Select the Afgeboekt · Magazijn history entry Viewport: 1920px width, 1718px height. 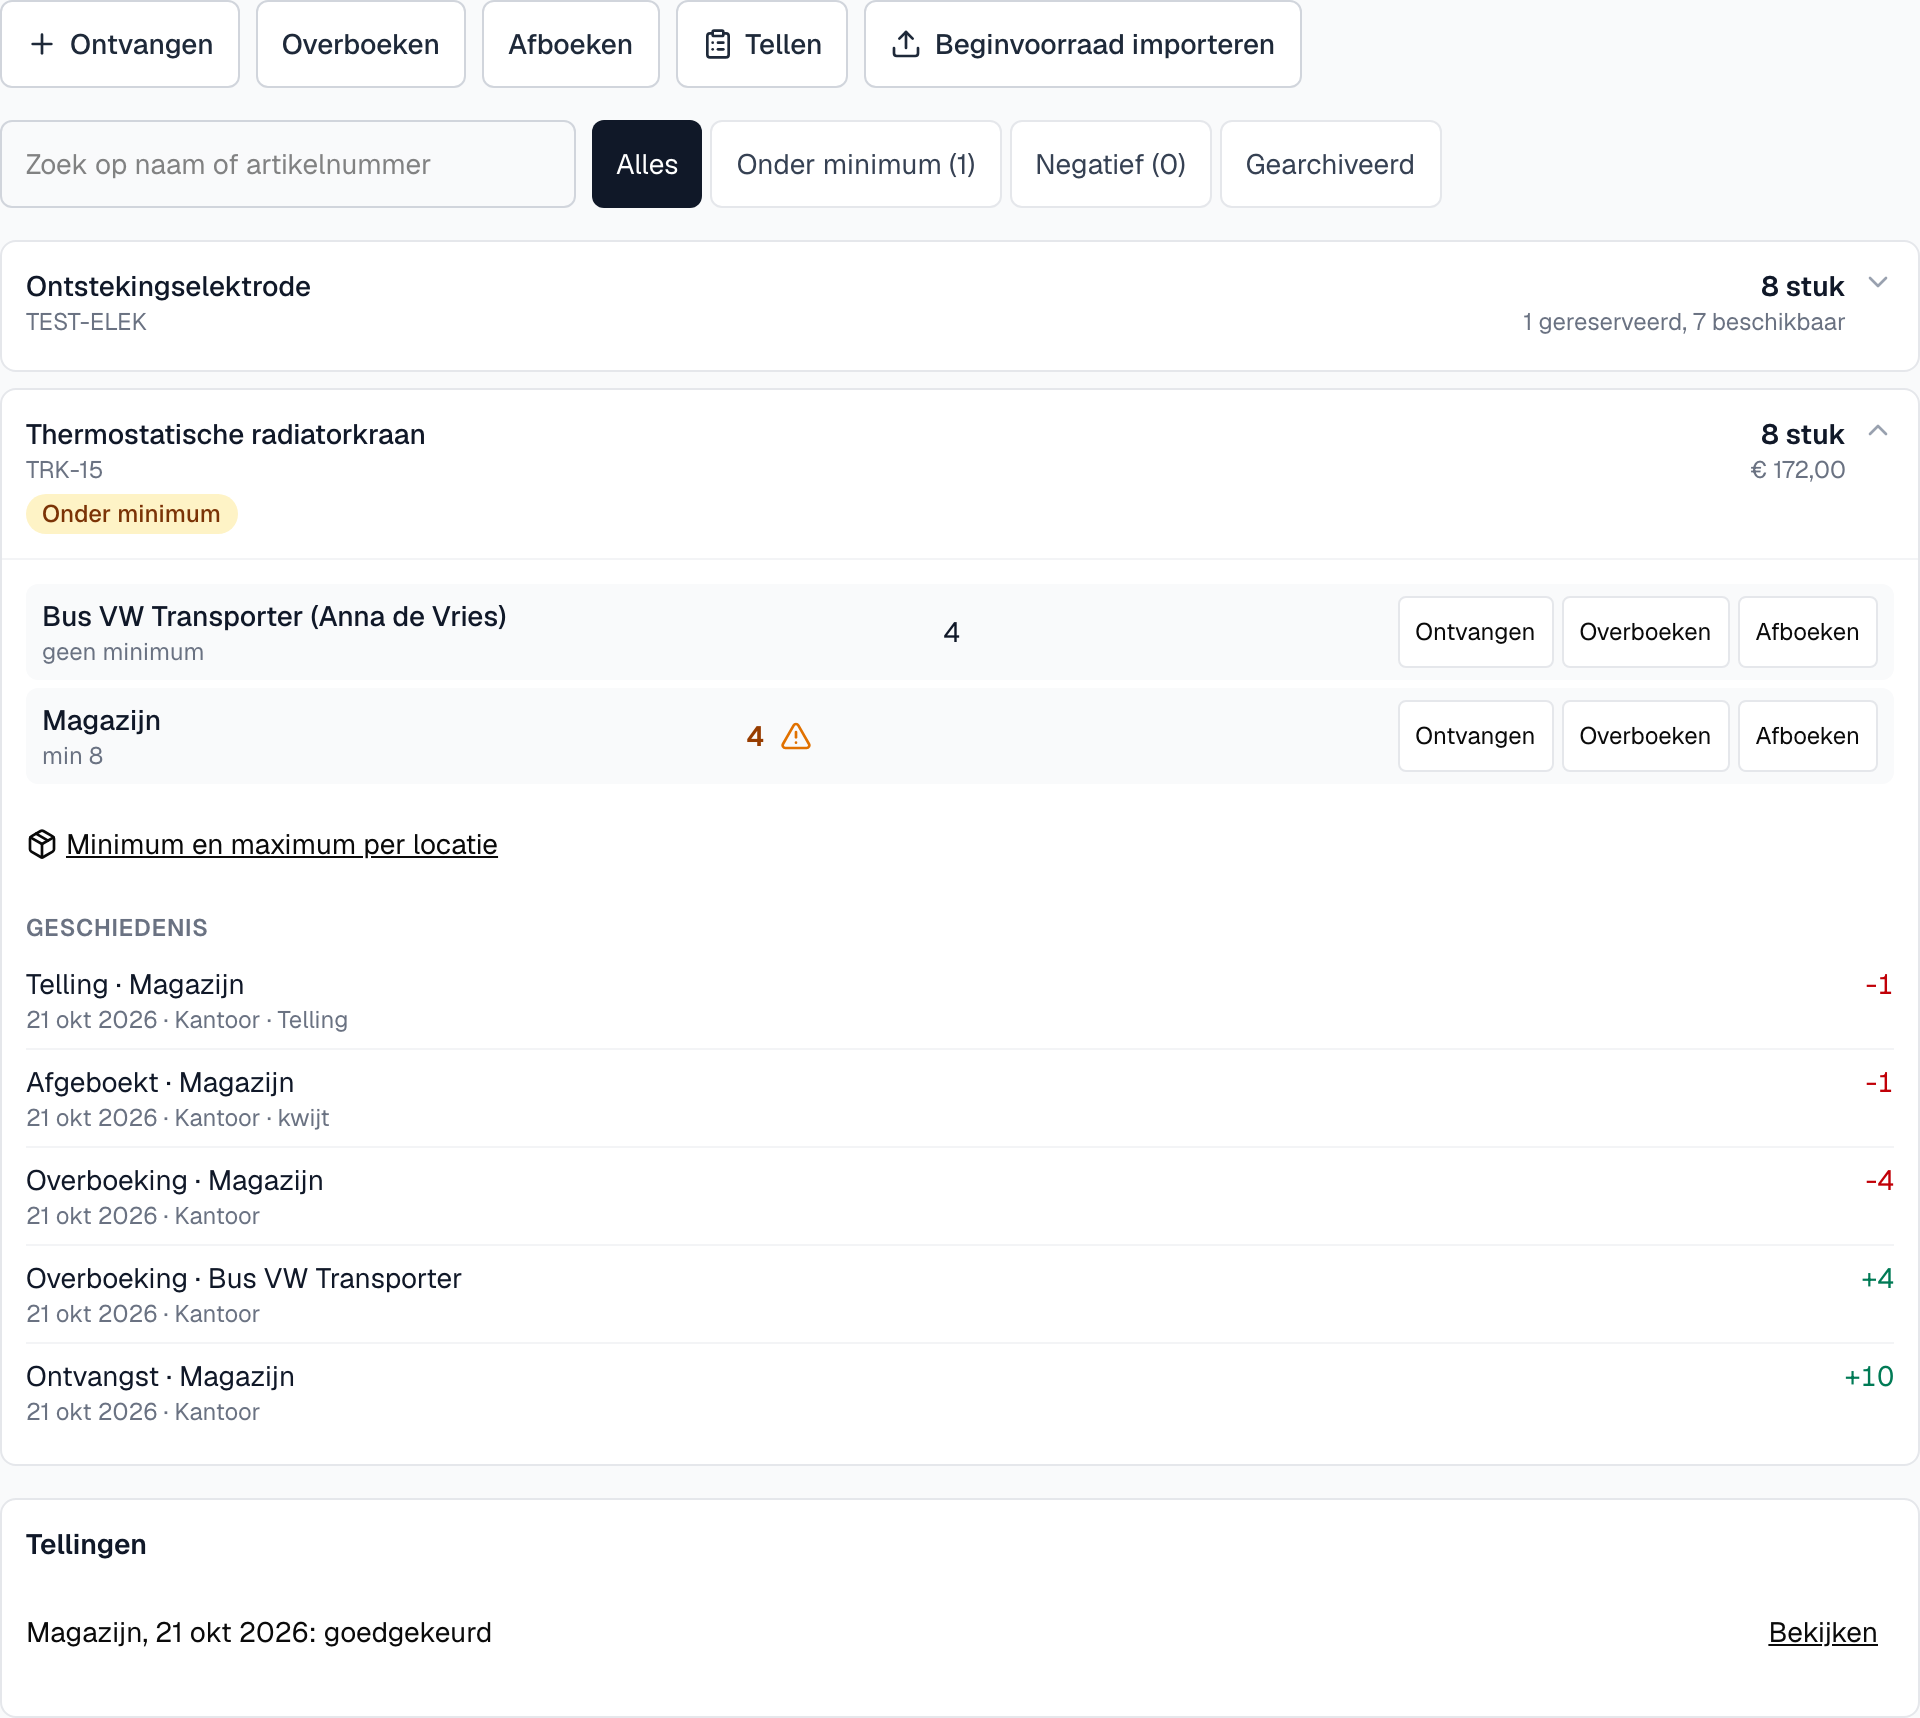point(960,1099)
